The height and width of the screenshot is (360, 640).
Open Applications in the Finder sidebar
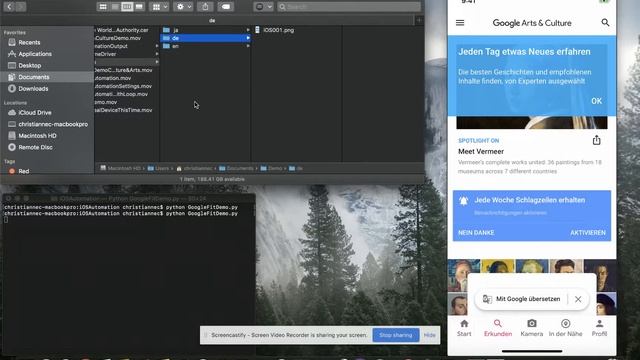coord(35,54)
